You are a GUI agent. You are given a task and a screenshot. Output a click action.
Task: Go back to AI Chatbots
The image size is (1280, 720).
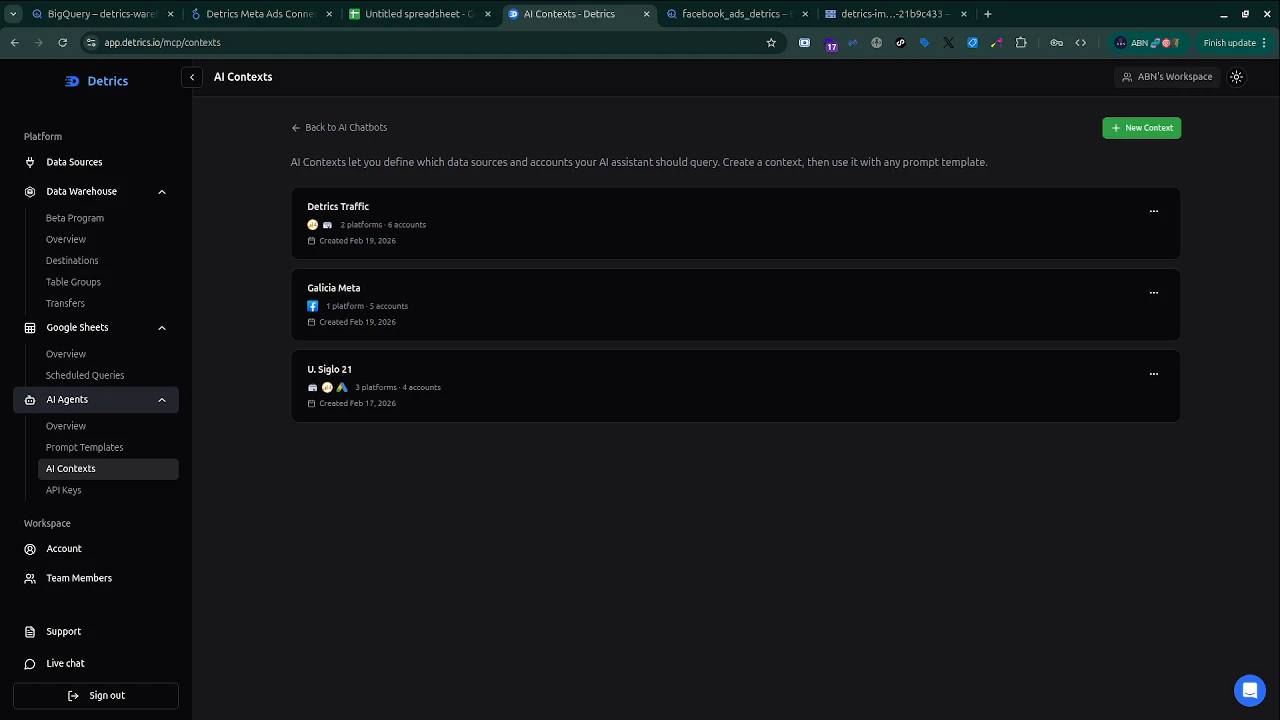tap(339, 128)
